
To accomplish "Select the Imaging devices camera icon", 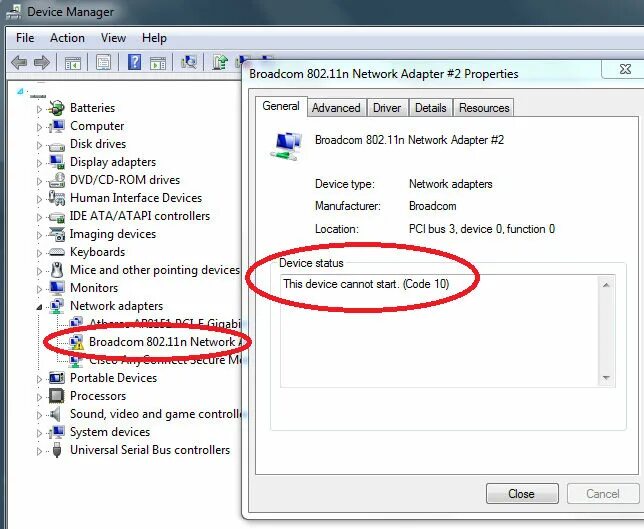I will 56,234.
